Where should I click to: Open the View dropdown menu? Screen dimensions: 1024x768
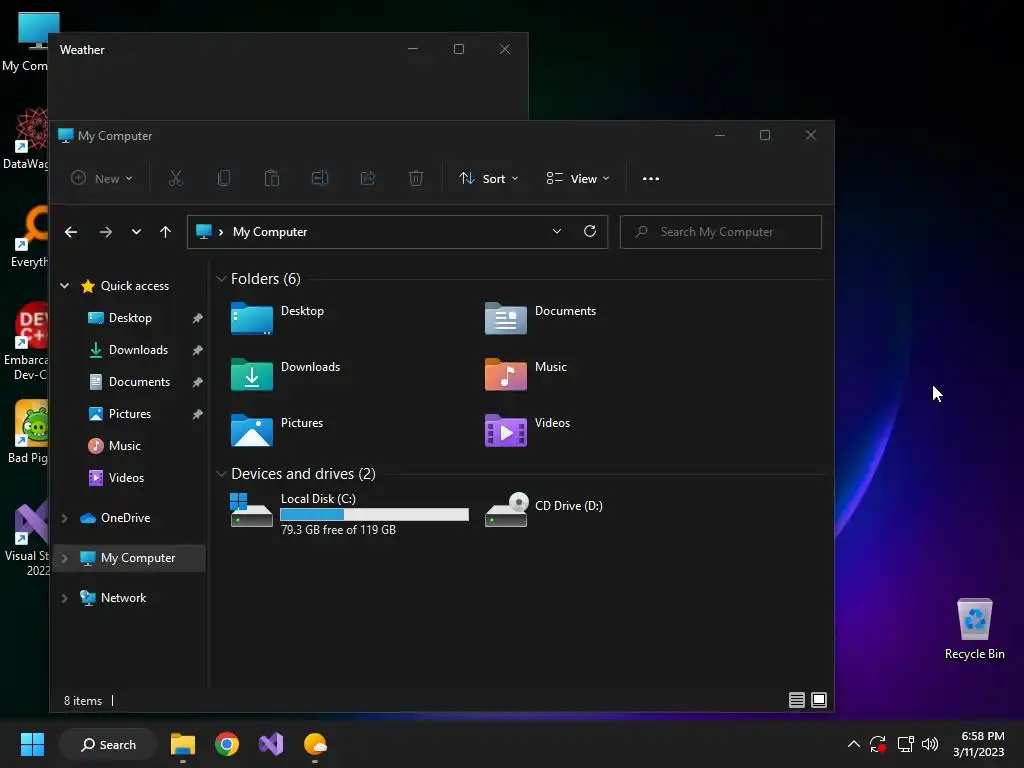tap(578, 178)
